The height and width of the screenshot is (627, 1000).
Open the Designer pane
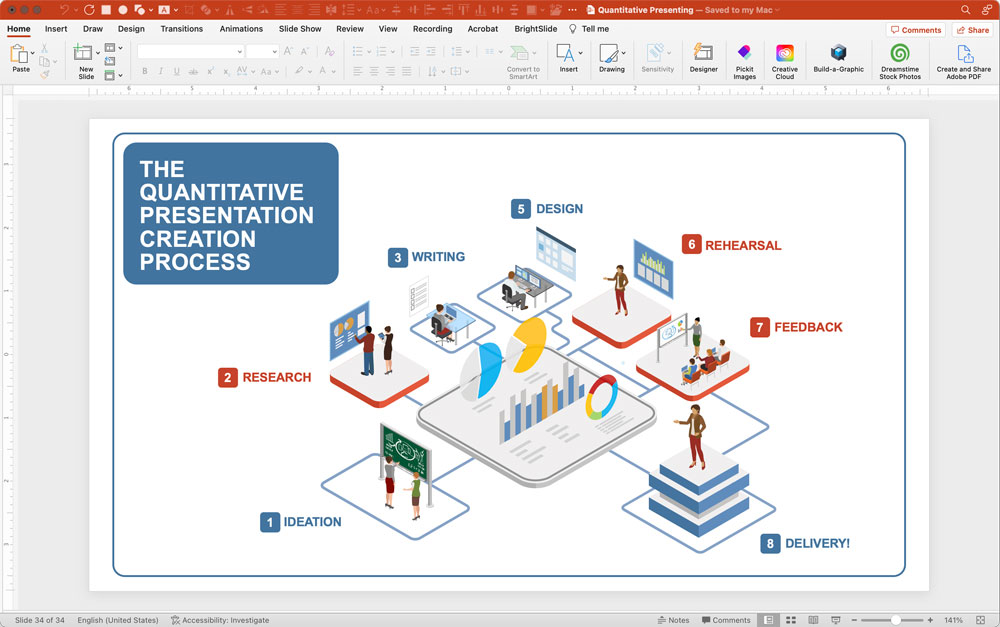(x=703, y=59)
